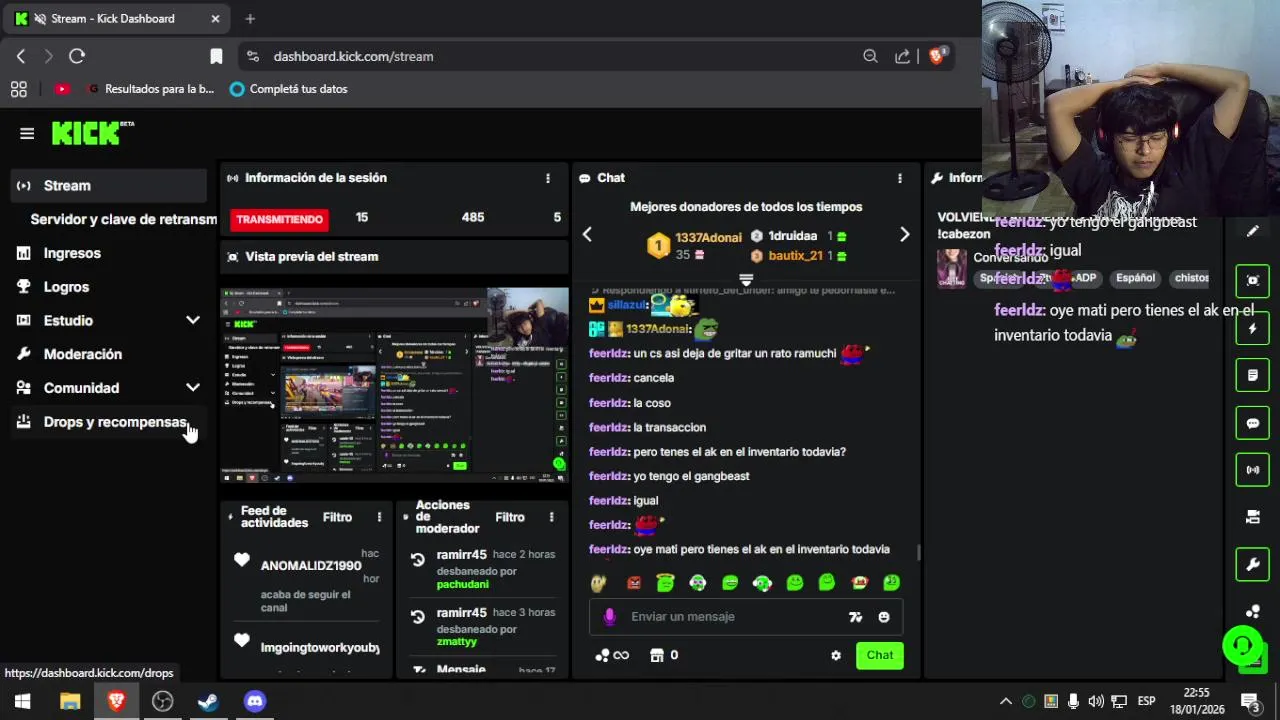Open the green headset support button
Image resolution: width=1280 pixels, height=720 pixels.
1242,644
